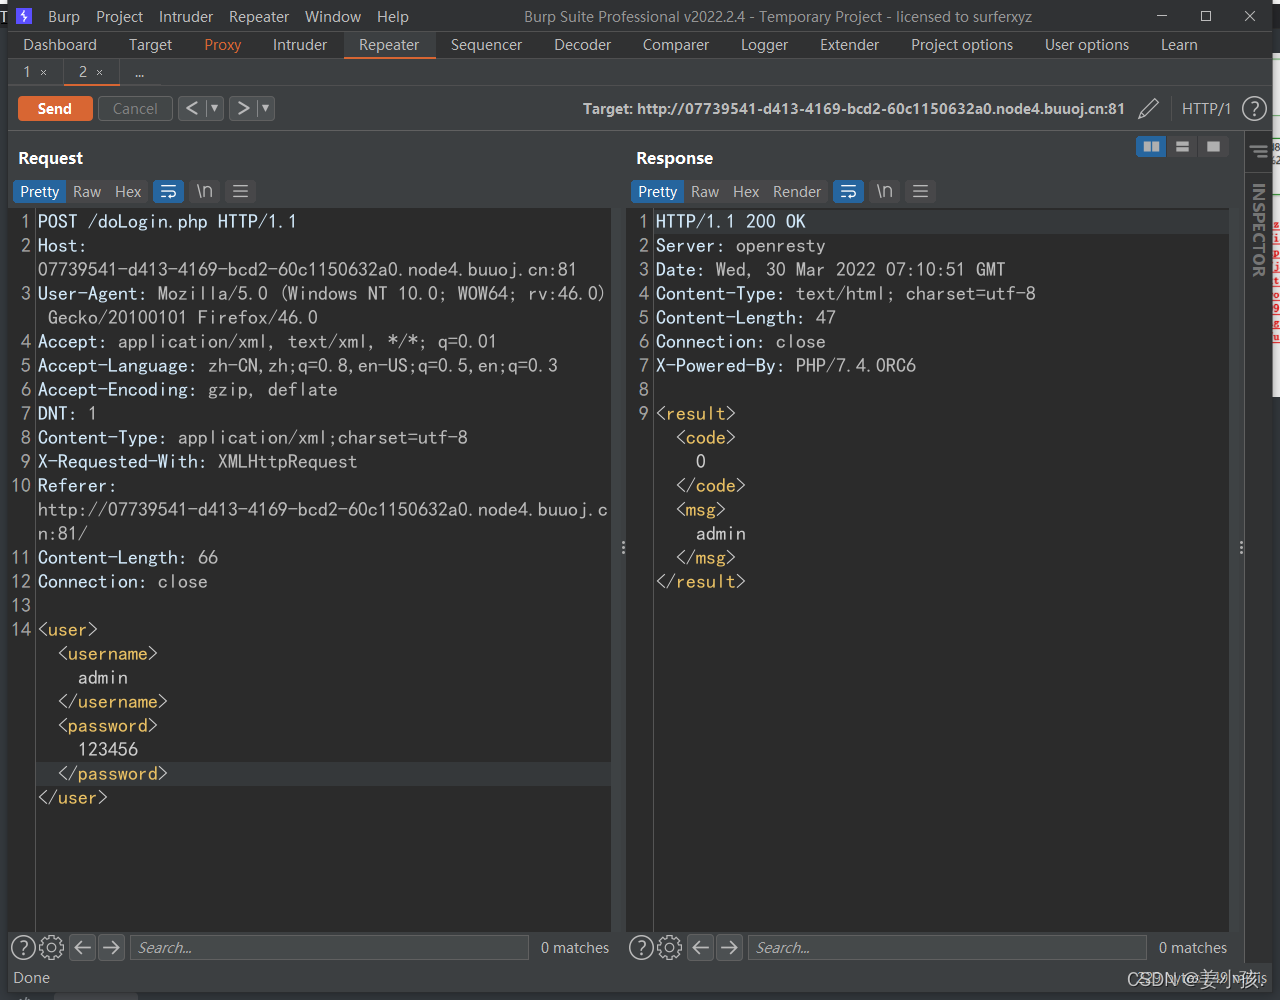The height and width of the screenshot is (1000, 1280).
Task: Toggle request line wrap icon
Action: pos(169,192)
